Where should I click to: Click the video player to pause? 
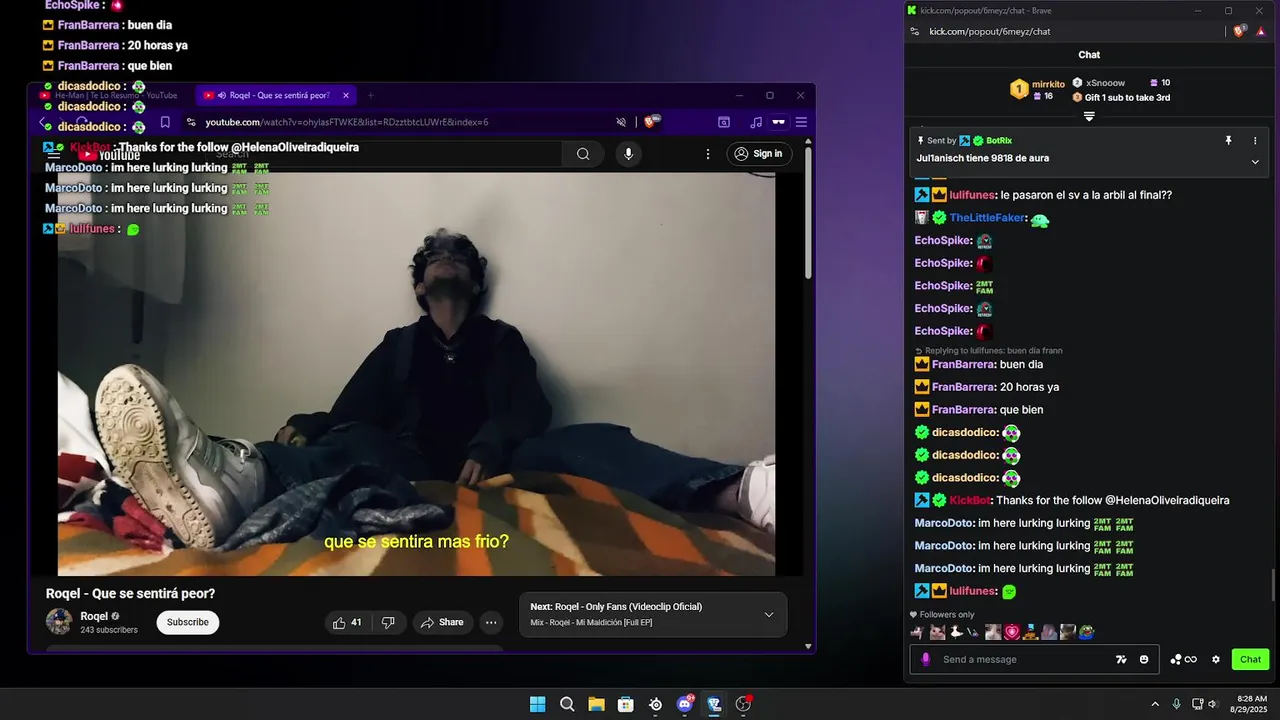click(x=416, y=374)
